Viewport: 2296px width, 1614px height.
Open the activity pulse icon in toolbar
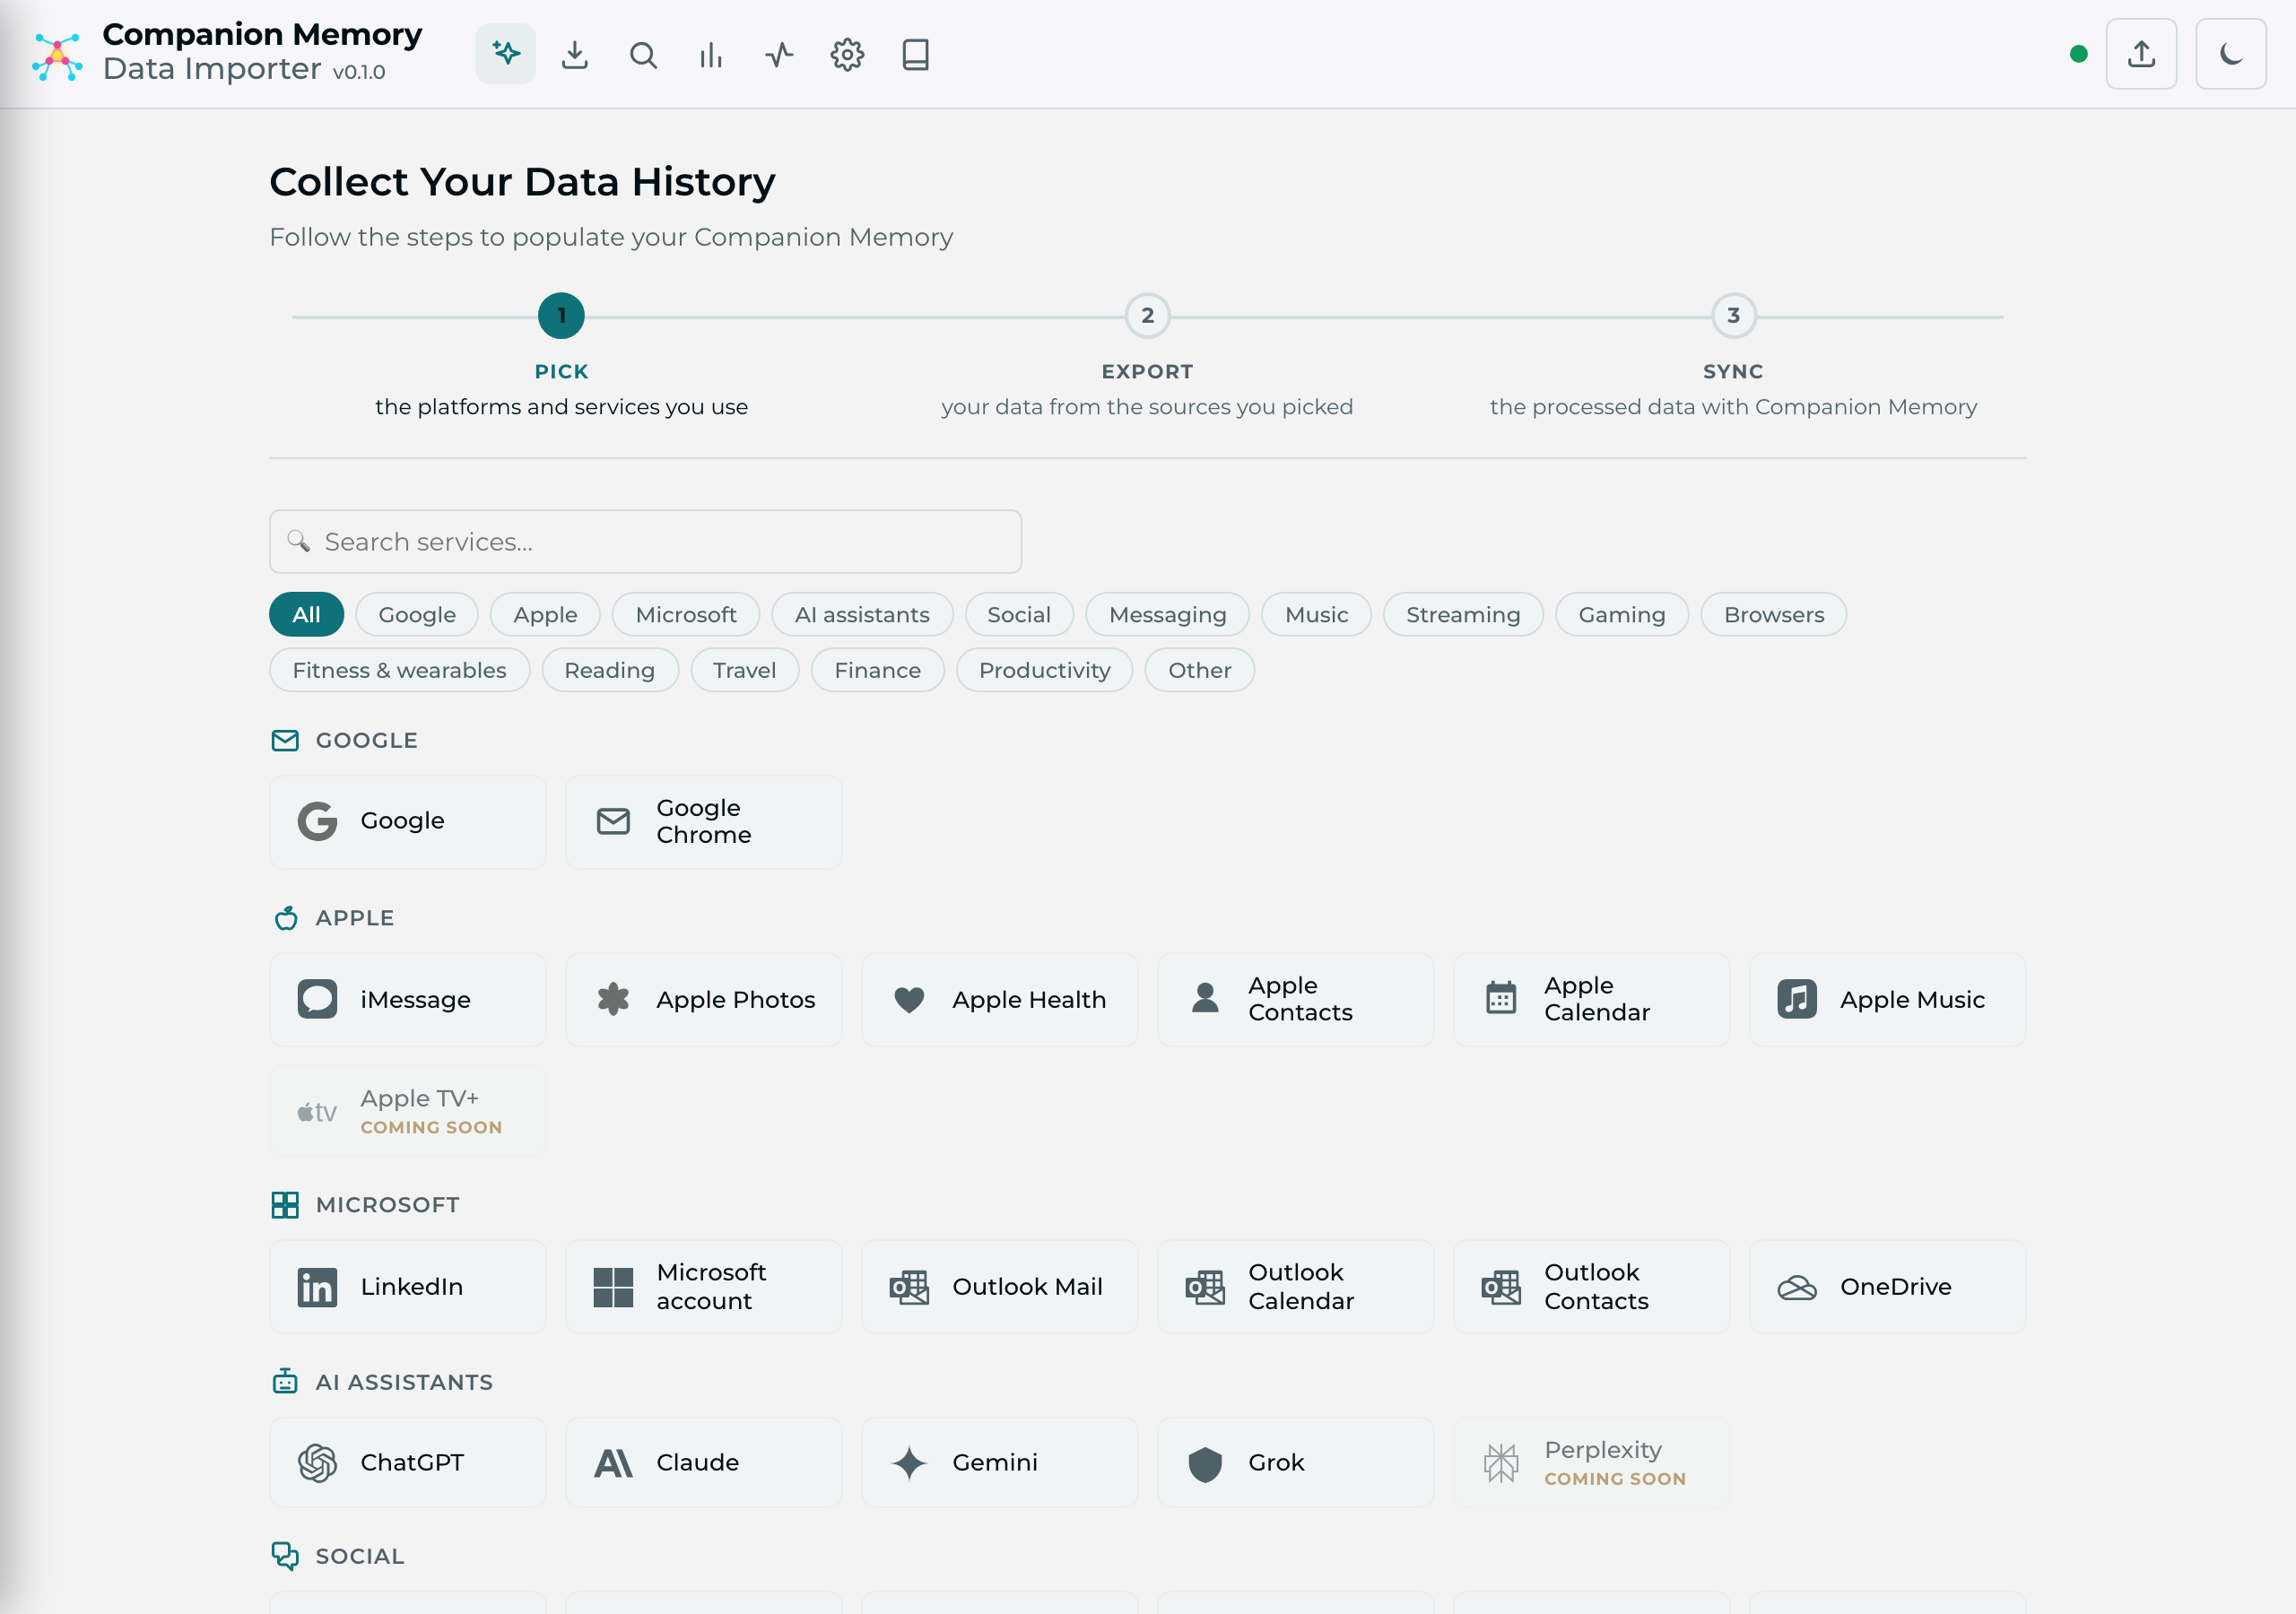779,54
